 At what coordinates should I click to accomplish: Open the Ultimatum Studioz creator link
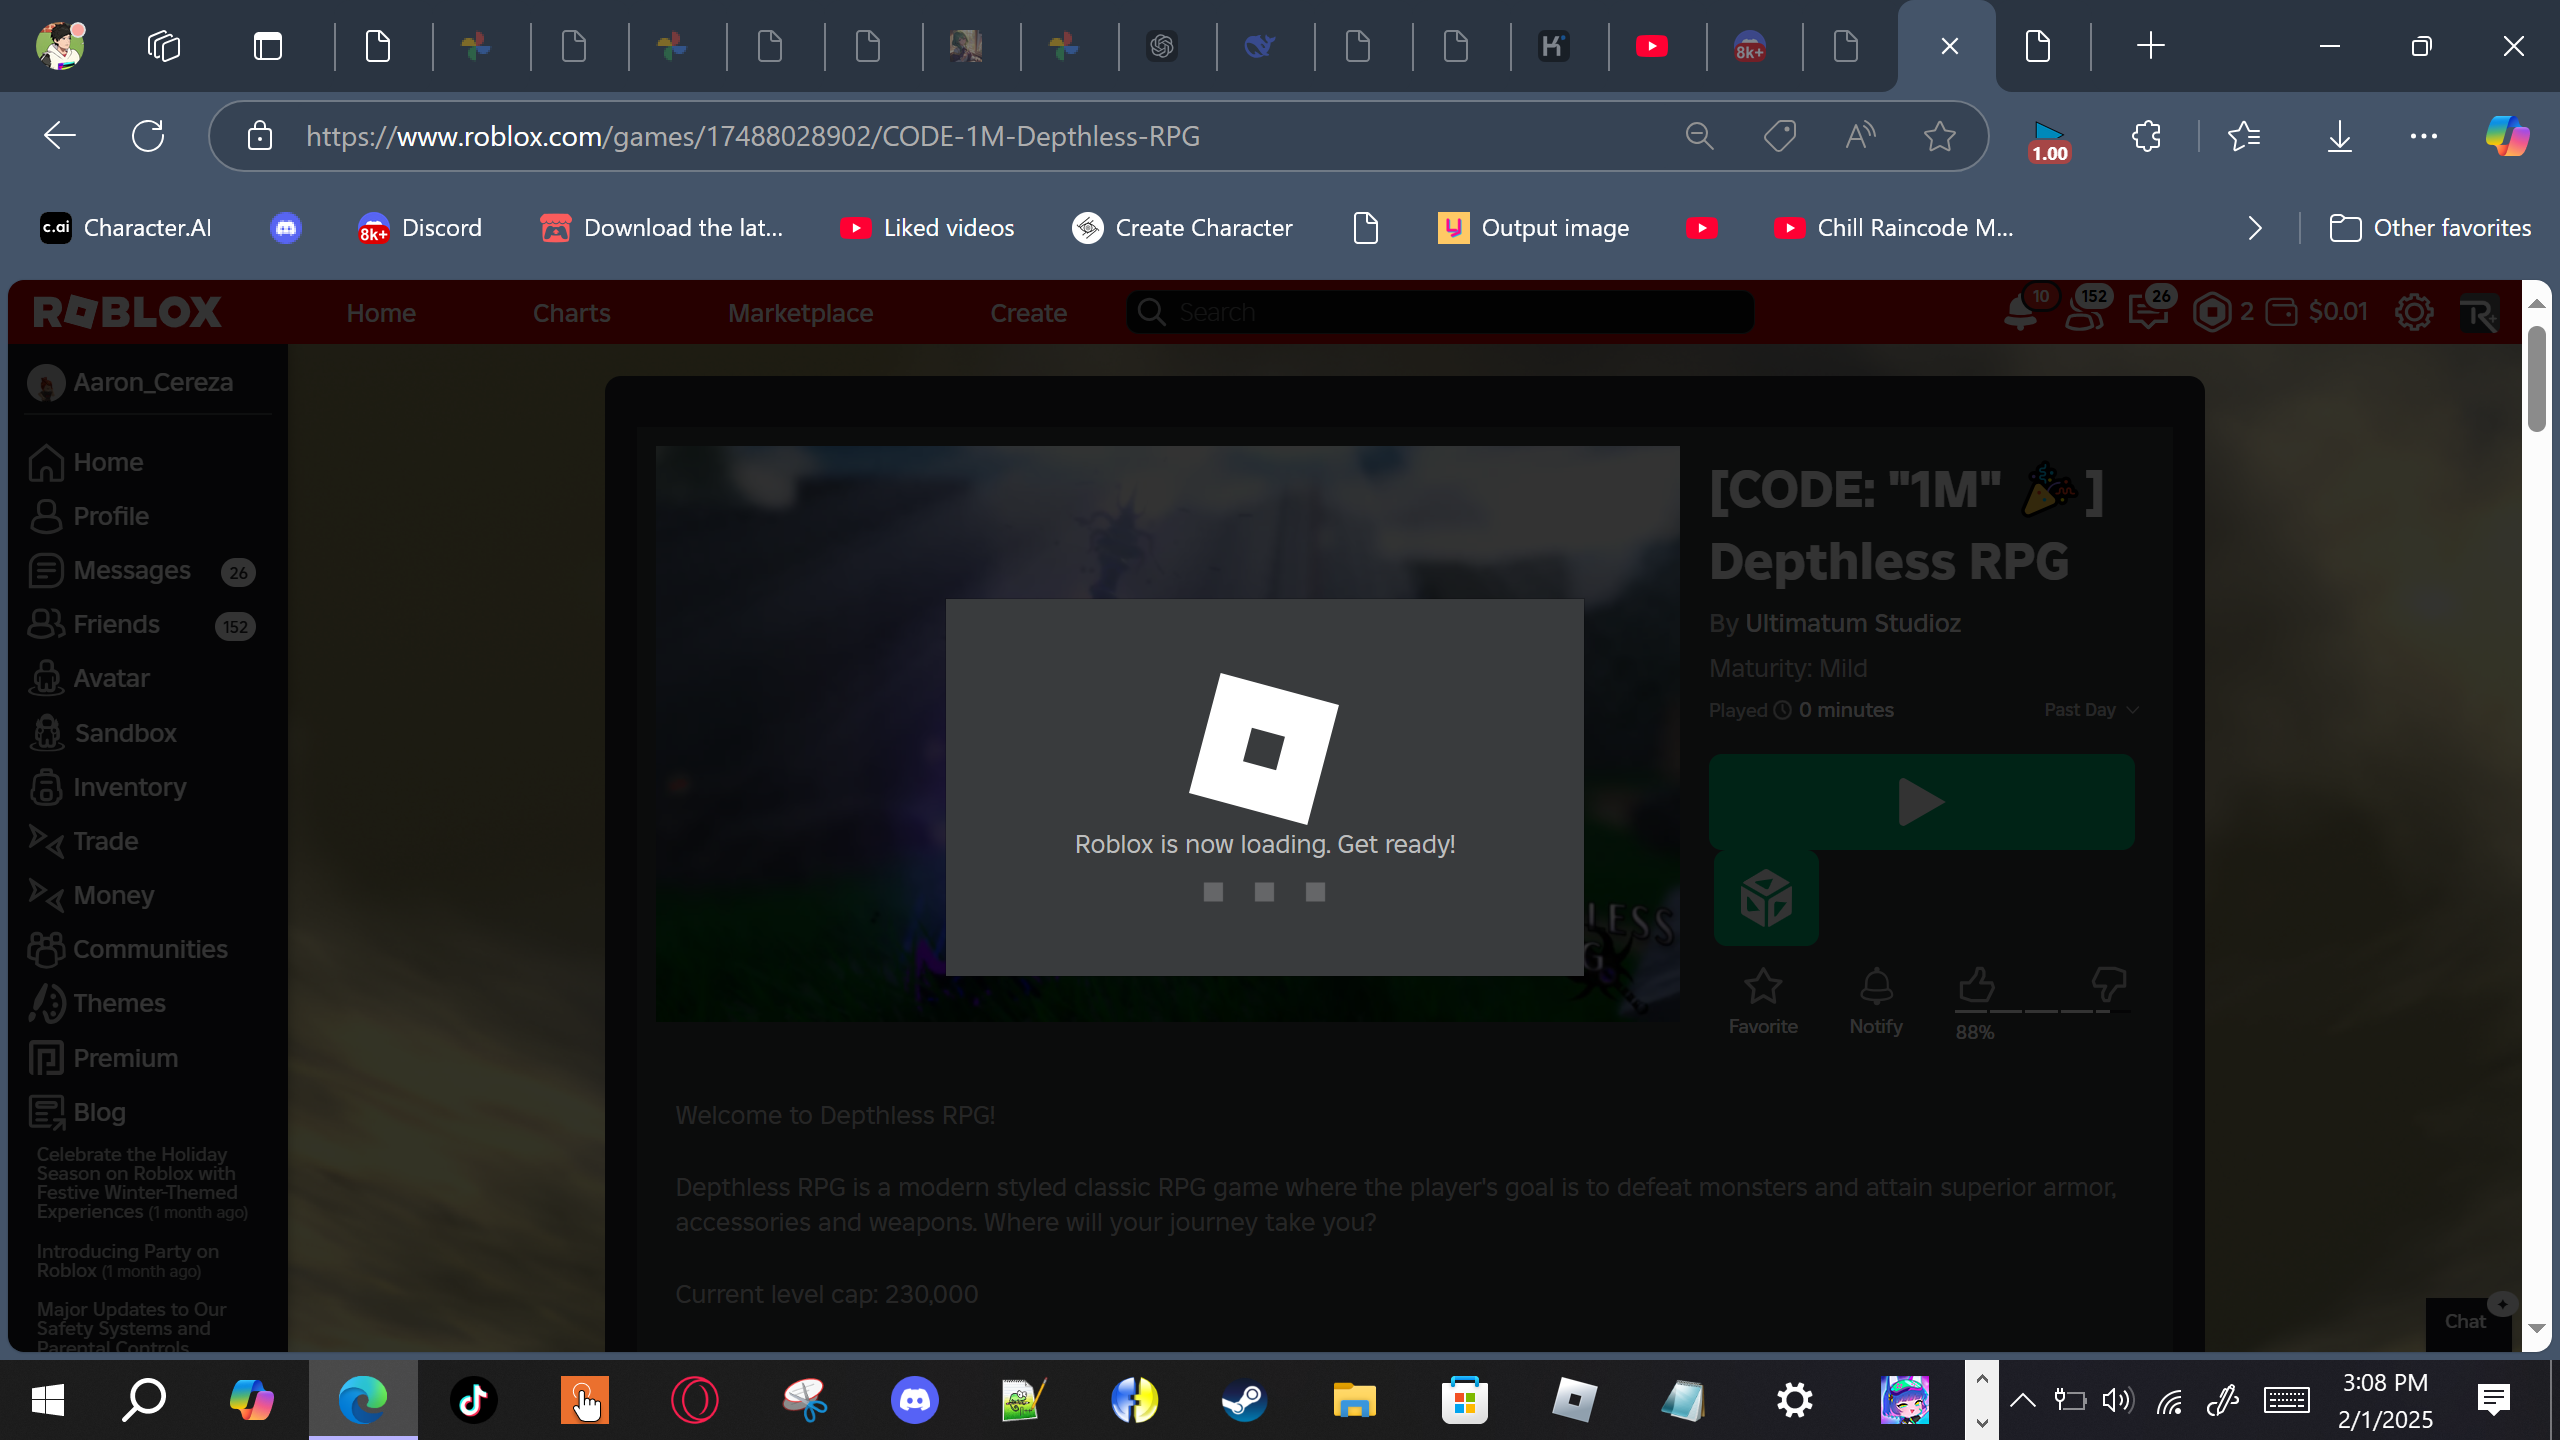click(1852, 624)
